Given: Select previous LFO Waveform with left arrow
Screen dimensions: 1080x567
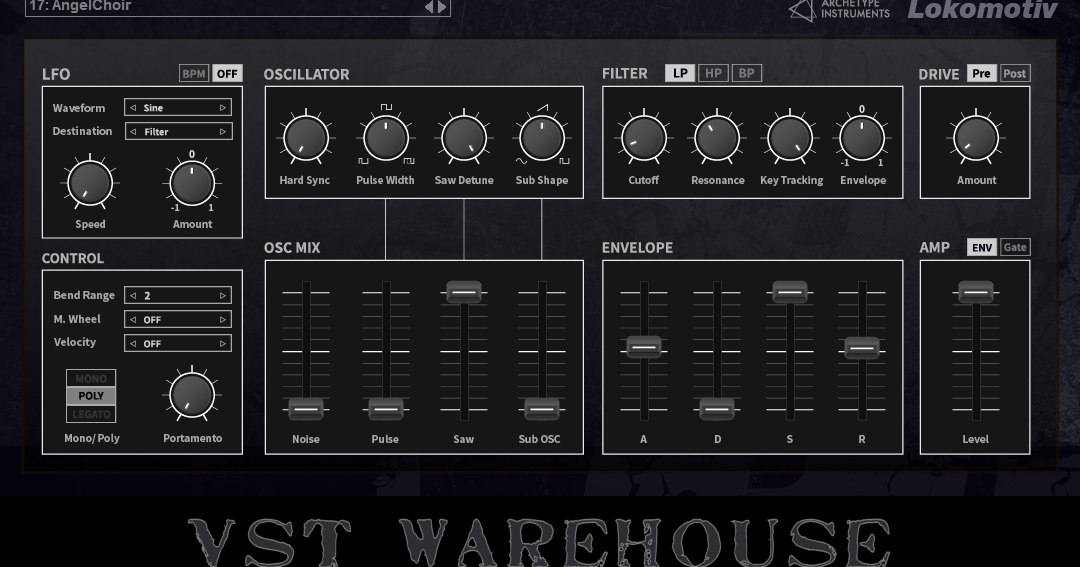Looking at the screenshot, I should pos(133,107).
